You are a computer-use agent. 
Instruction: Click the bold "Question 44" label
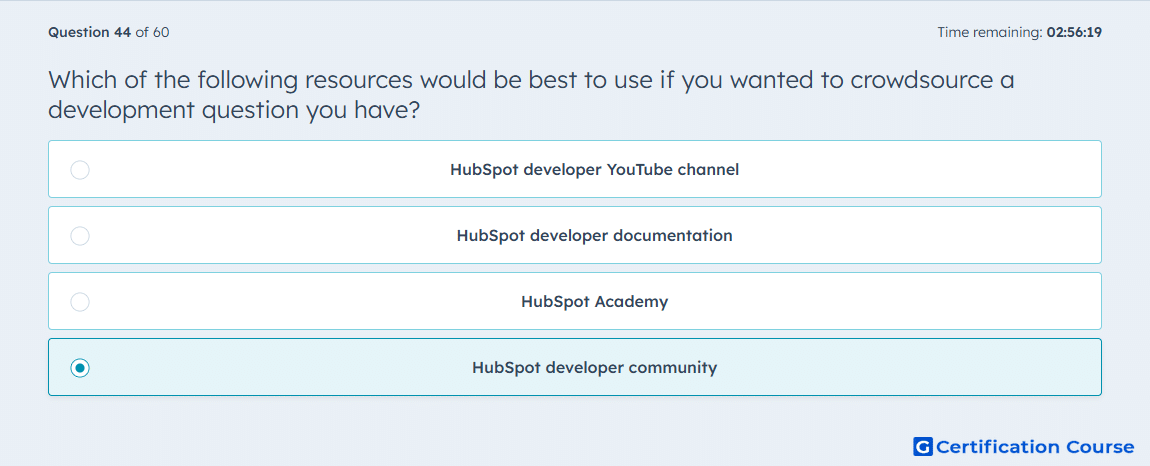click(x=89, y=32)
